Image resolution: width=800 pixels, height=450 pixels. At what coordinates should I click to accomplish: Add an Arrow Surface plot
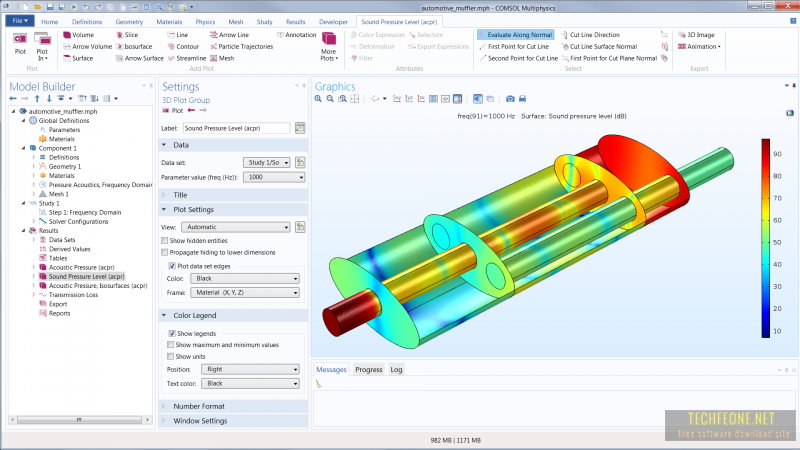140,58
